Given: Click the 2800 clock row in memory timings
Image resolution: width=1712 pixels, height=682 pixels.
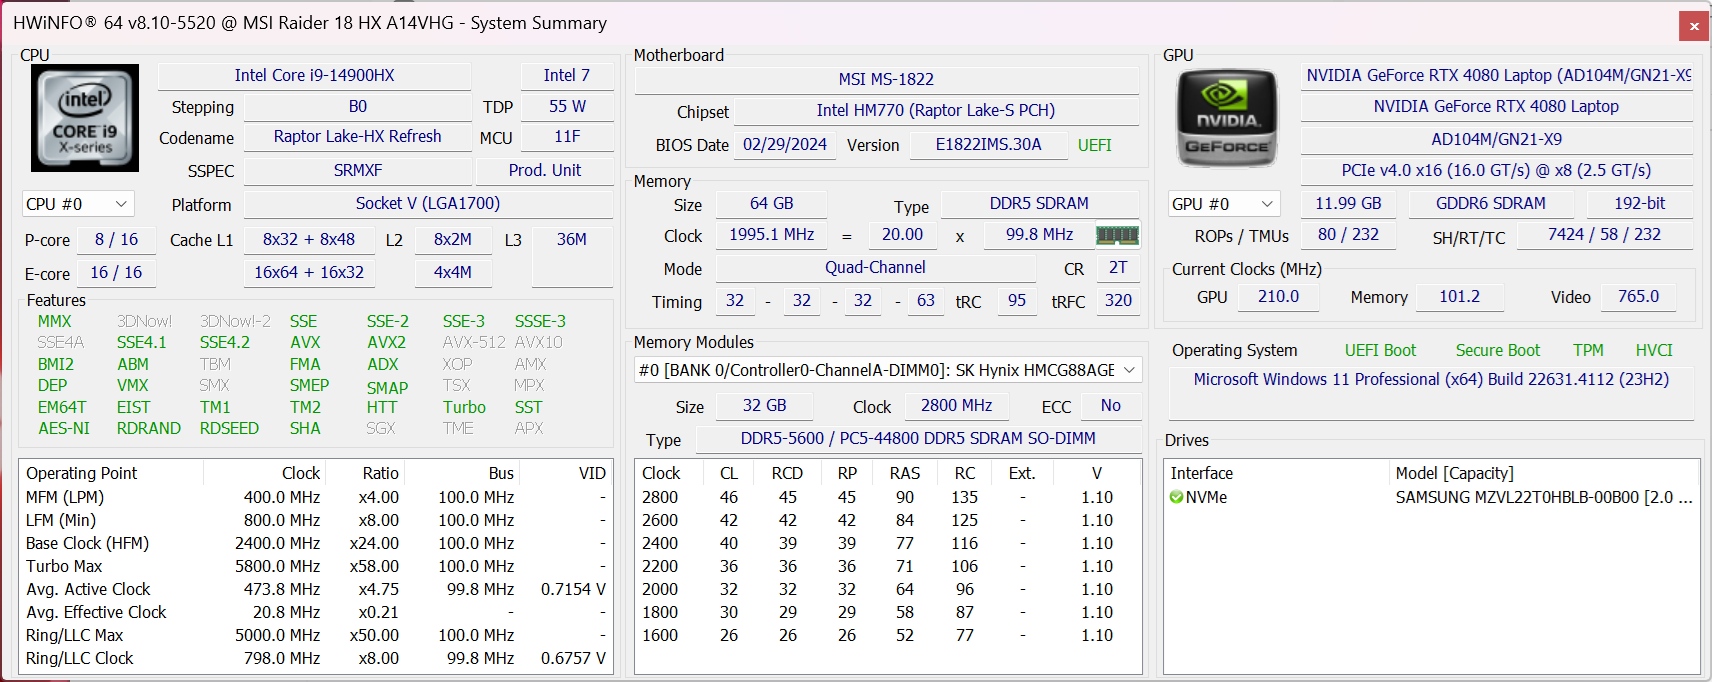Looking at the screenshot, I should point(660,497).
